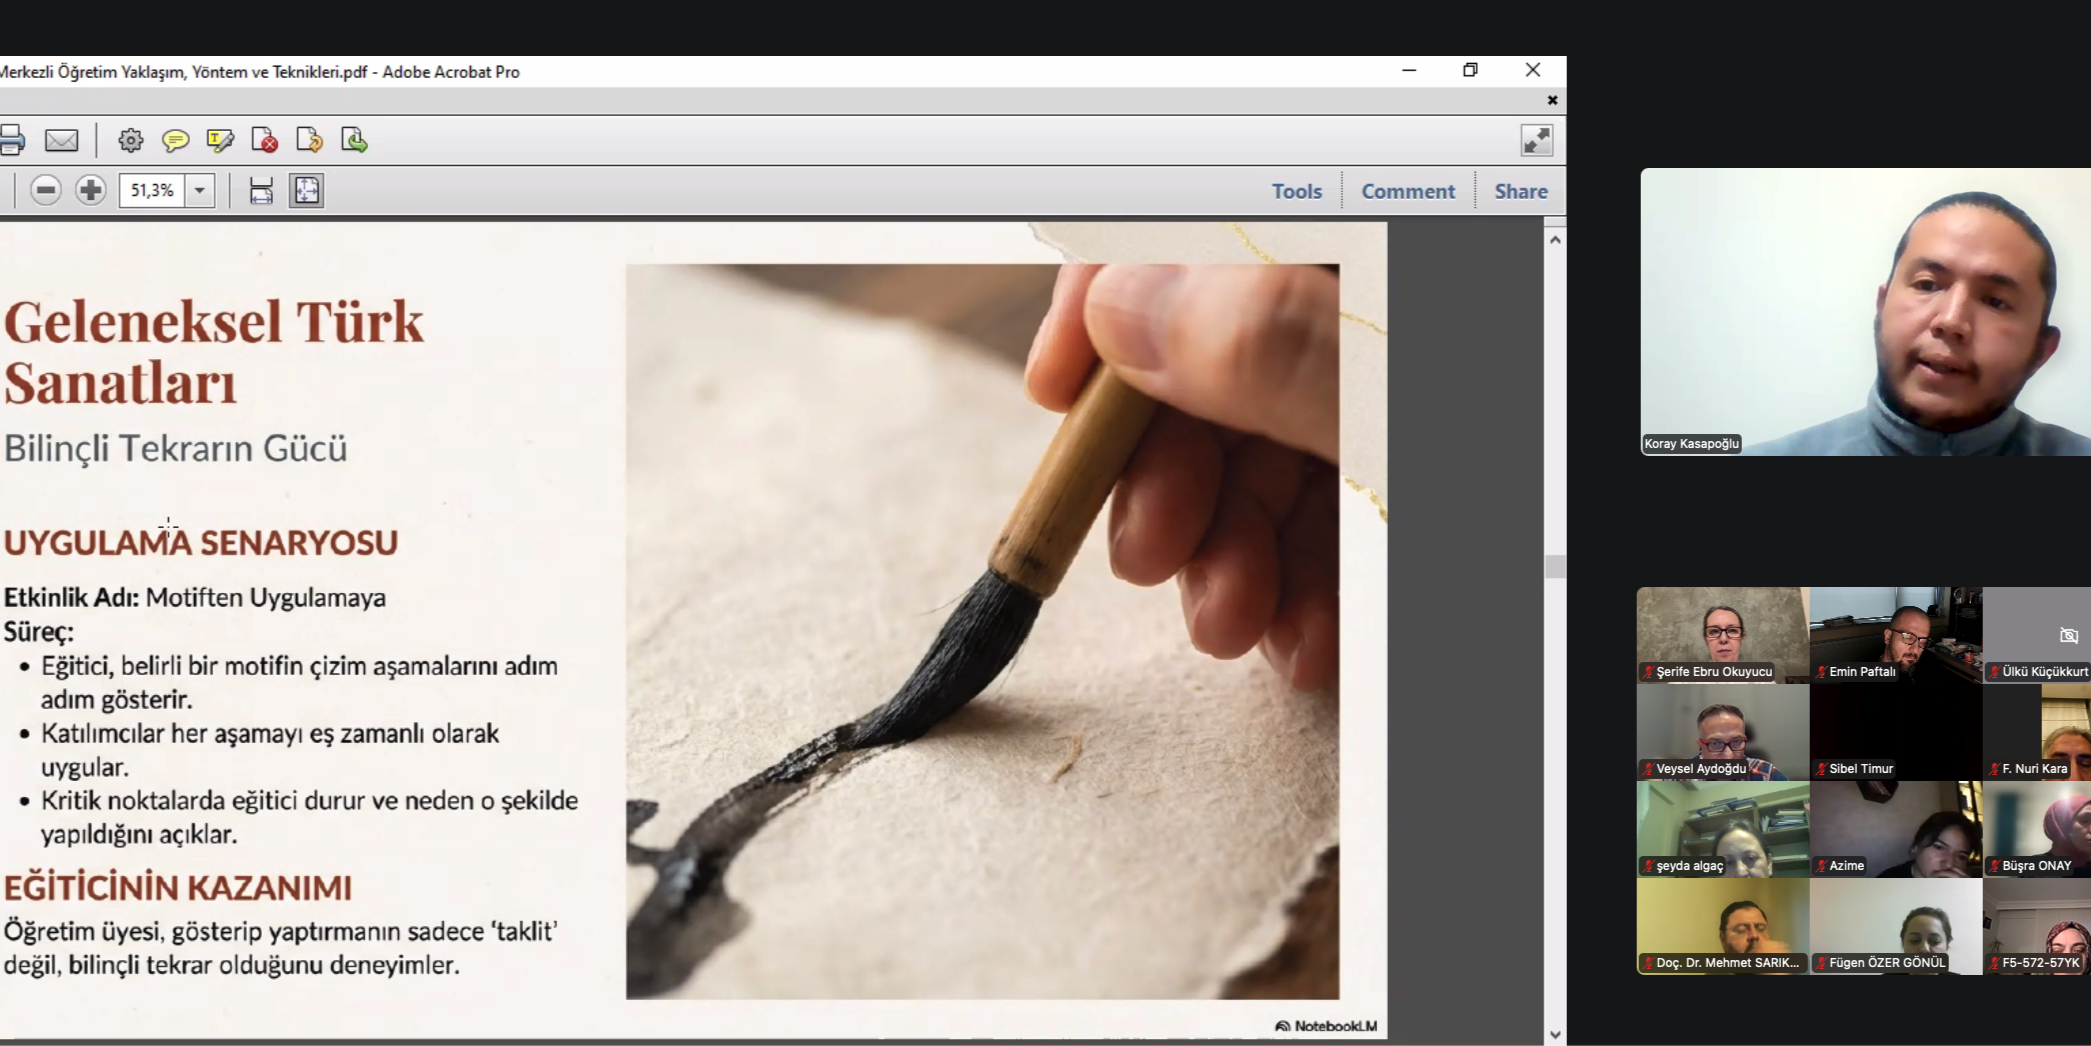Toggle fit one full page view
The width and height of the screenshot is (2091, 1046).
(306, 190)
